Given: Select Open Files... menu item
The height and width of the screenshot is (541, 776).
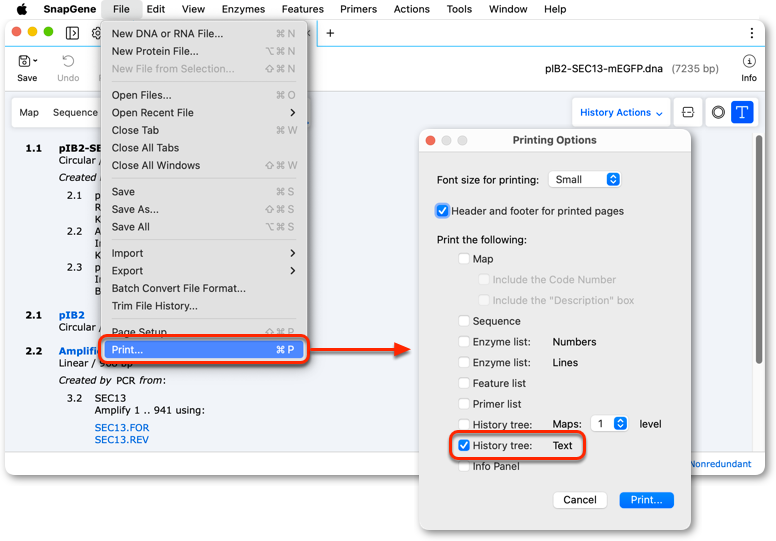Looking at the screenshot, I should click(203, 95).
